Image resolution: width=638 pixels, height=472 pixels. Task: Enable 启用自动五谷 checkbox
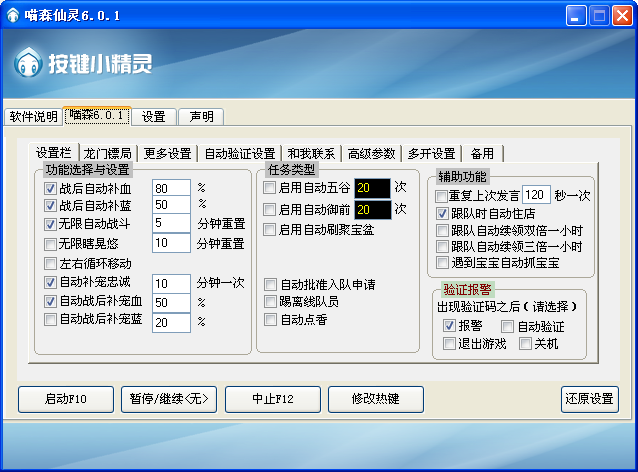pyautogui.click(x=269, y=188)
